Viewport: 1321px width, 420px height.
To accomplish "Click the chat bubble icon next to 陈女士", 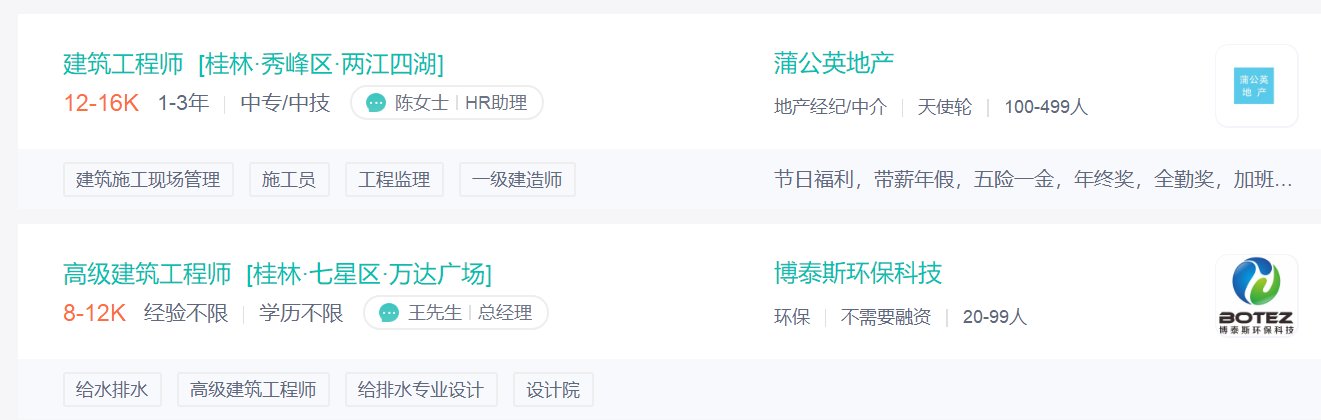I will tap(376, 102).
